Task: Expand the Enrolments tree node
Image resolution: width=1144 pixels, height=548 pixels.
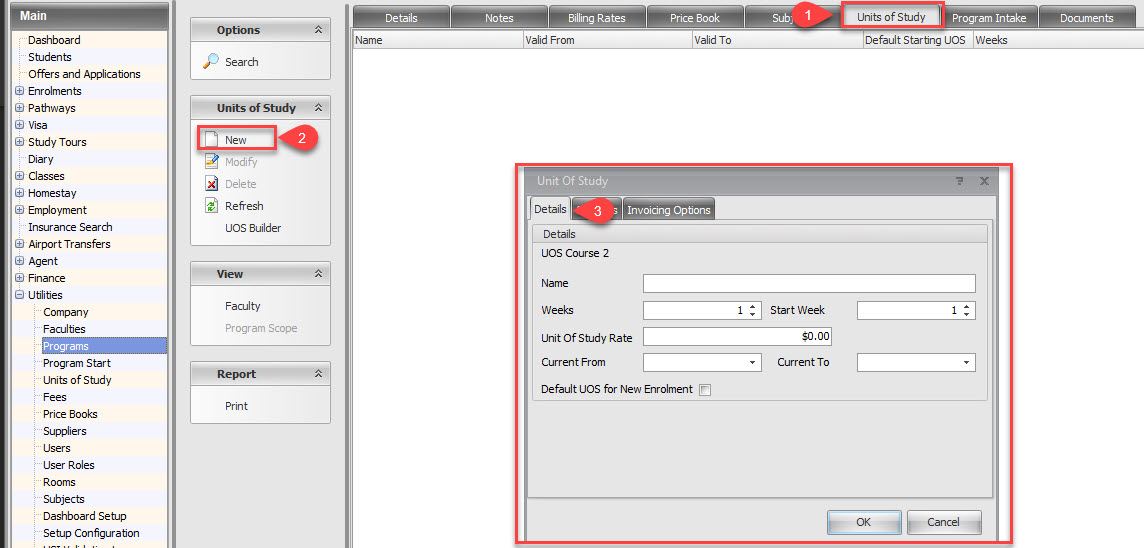Action: 19,91
